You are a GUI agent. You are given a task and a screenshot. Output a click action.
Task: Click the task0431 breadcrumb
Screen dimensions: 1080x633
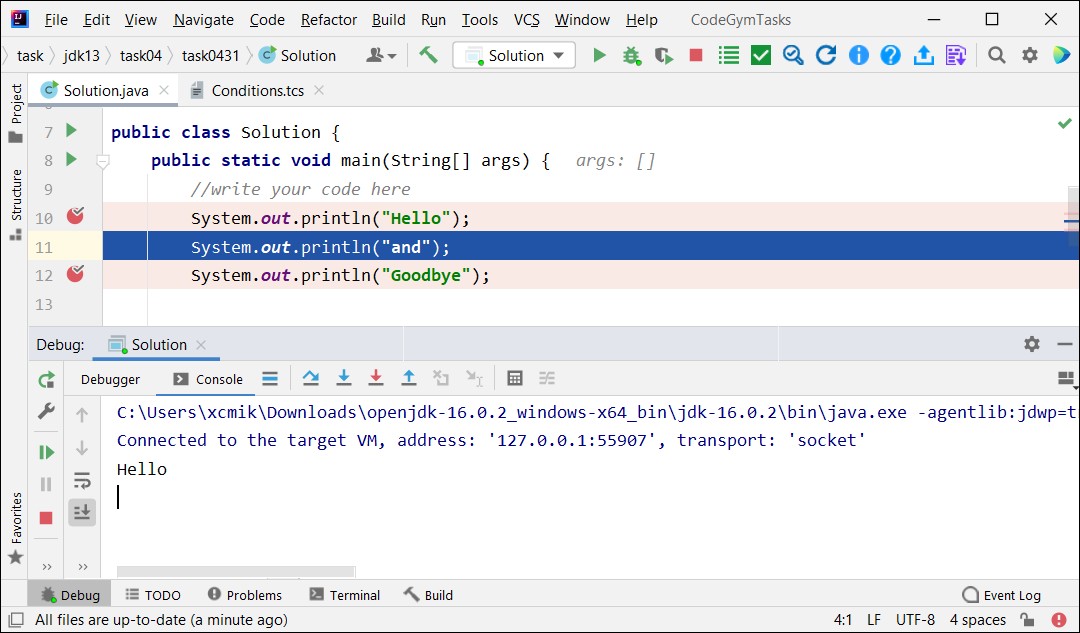211,56
